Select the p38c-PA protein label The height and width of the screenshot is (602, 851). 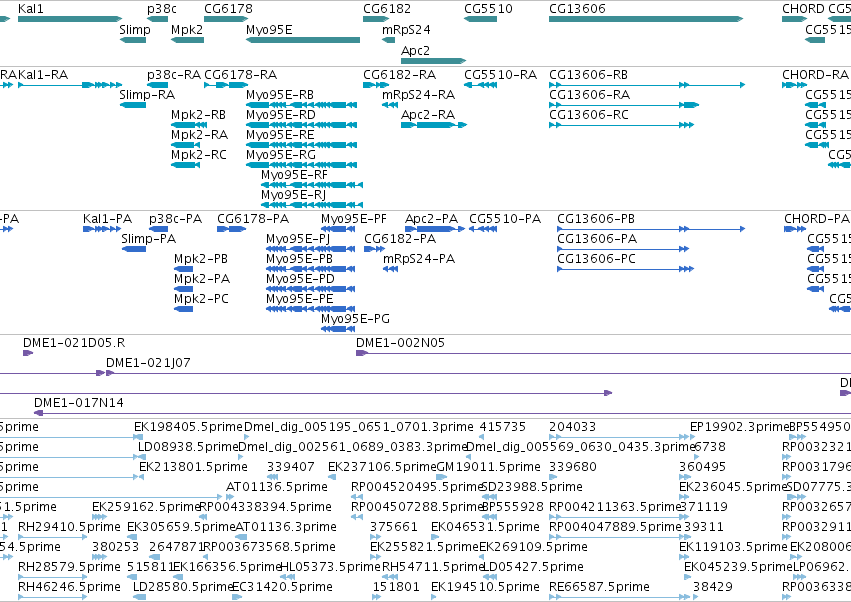[x=175, y=219]
